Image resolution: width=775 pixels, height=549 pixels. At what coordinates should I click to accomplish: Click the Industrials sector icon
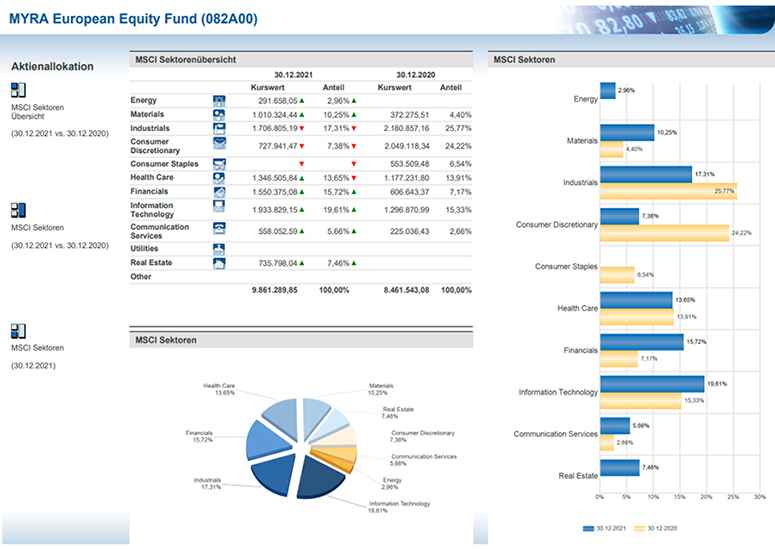219,128
